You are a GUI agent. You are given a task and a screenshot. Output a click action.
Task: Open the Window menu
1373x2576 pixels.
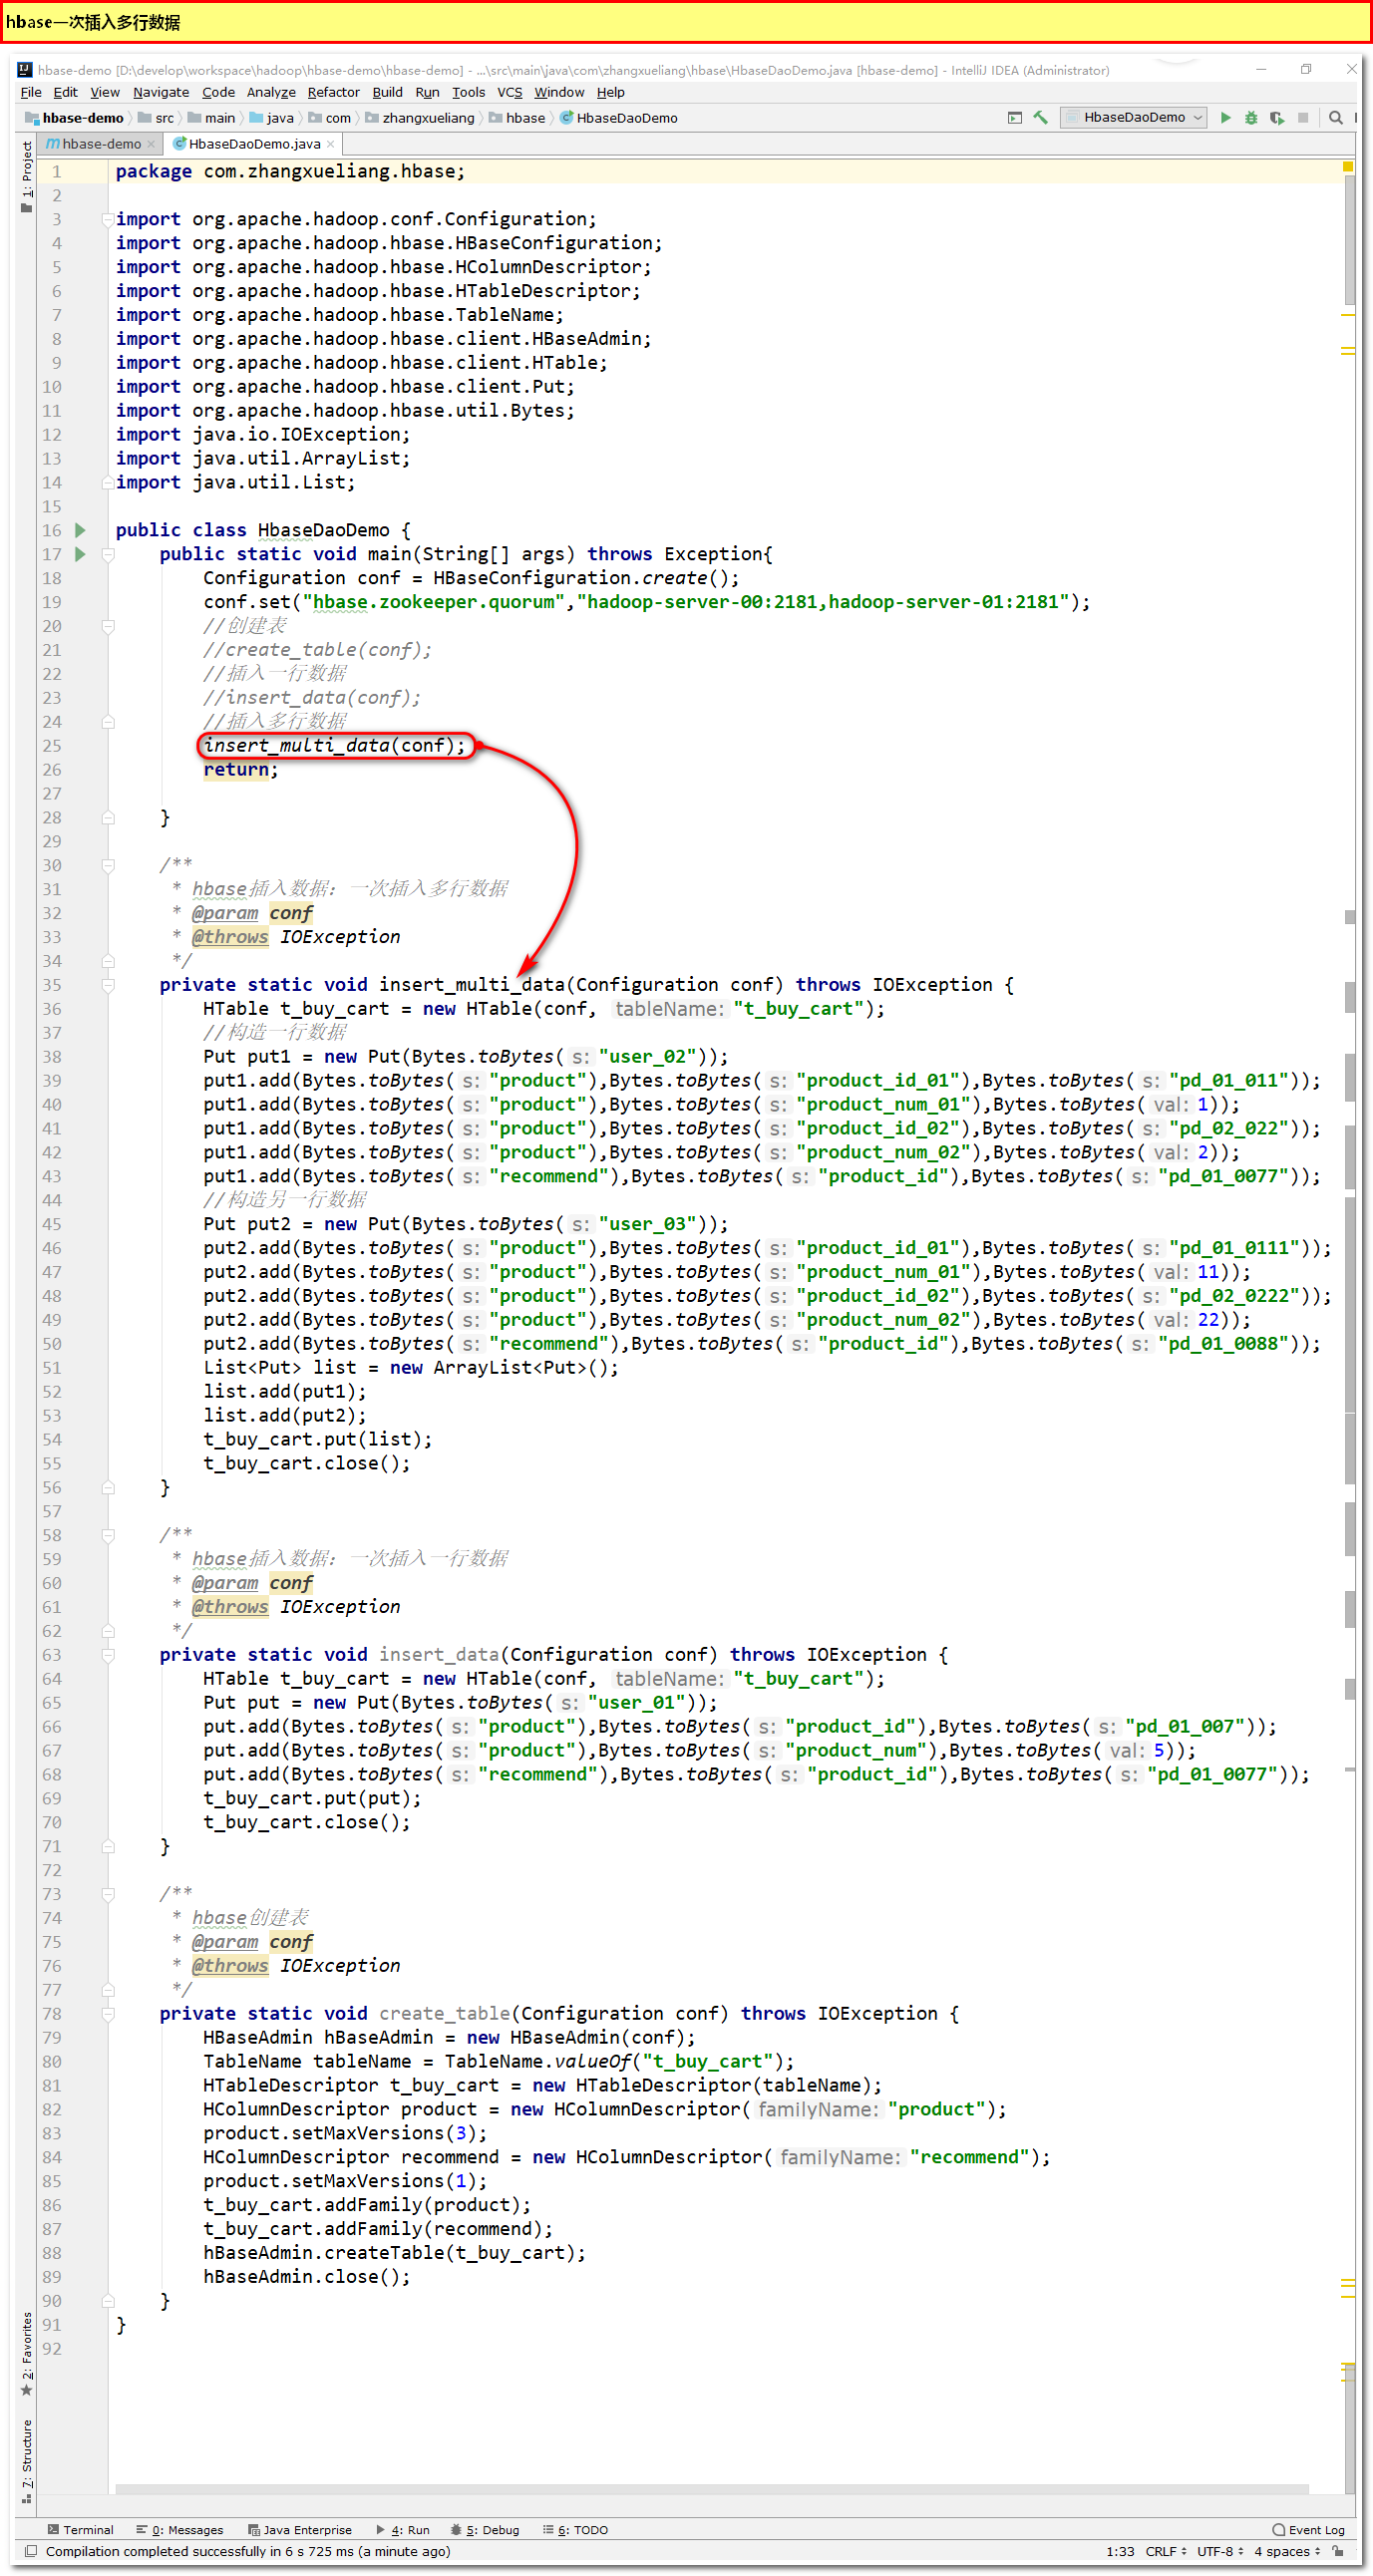pos(559,92)
